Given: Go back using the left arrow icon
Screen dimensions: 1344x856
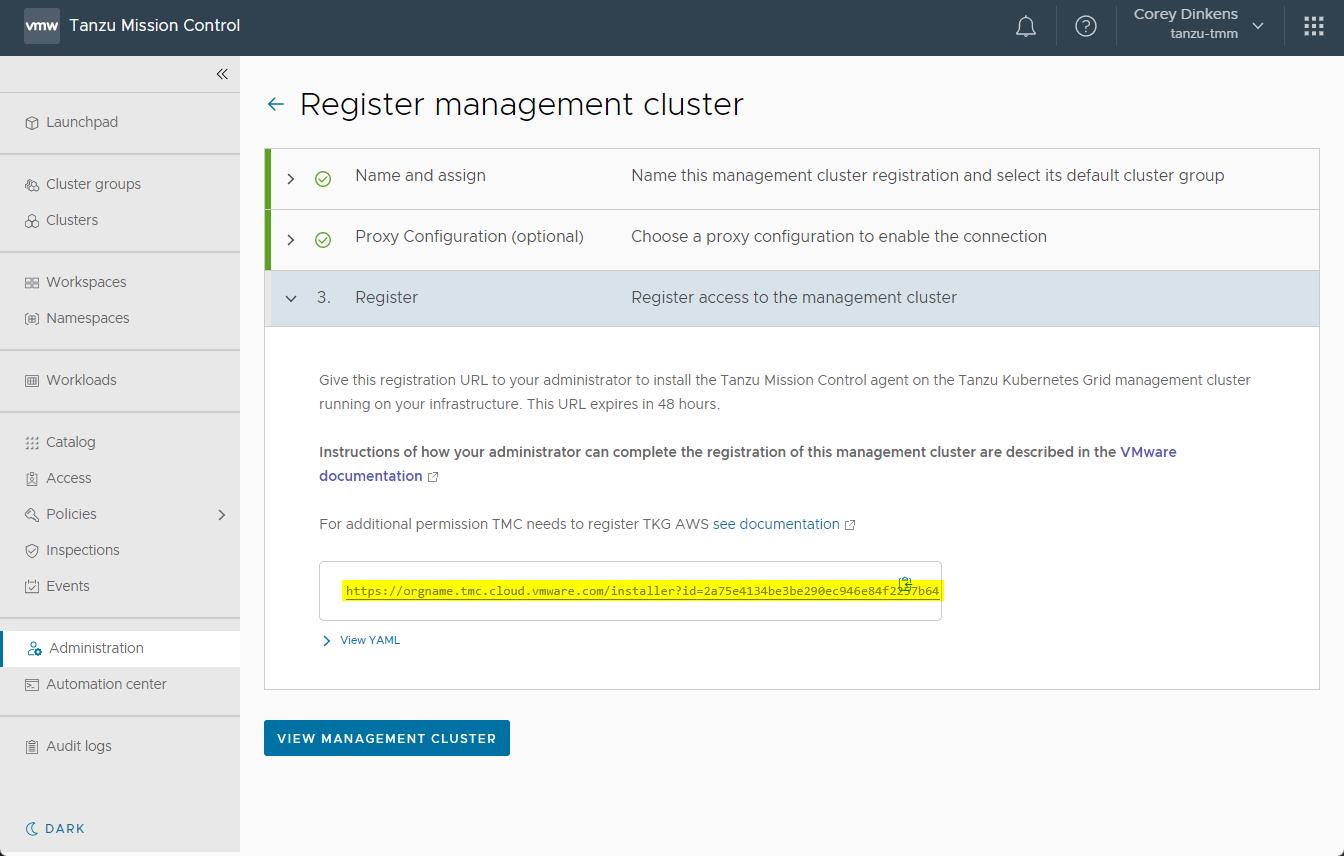Looking at the screenshot, I should click(276, 104).
